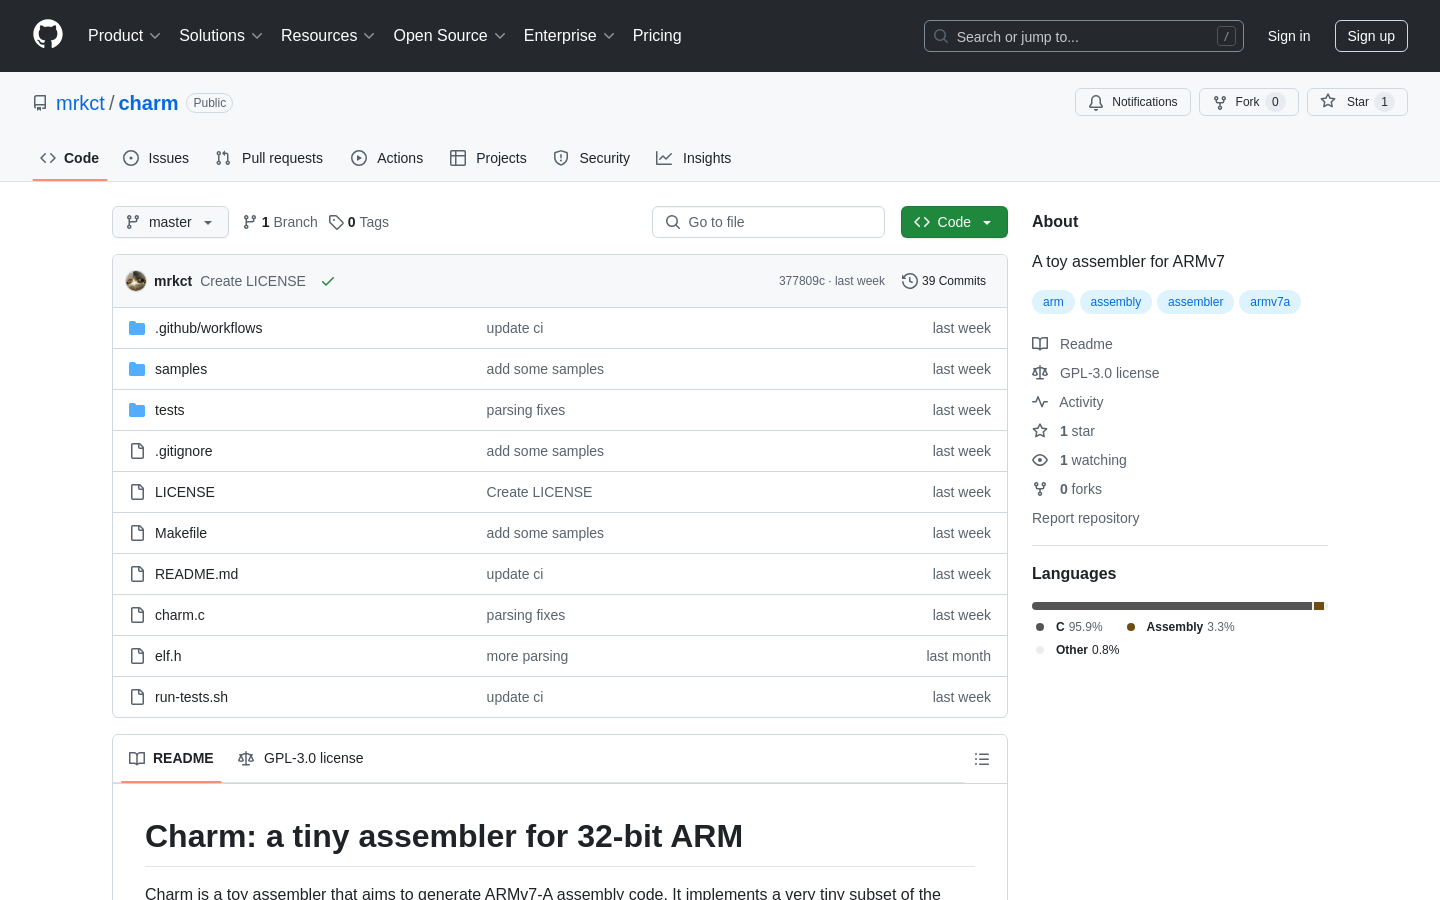Open the master branch dropdown
This screenshot has height=900, width=1440.
pos(170,222)
